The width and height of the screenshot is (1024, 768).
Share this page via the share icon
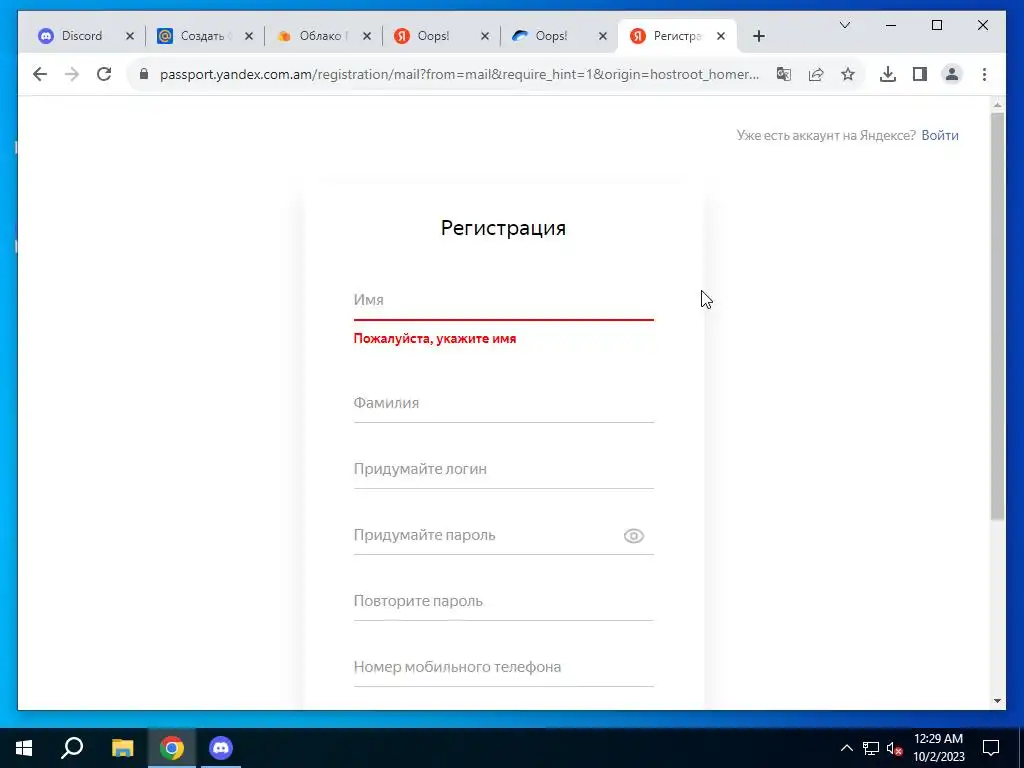coord(816,74)
